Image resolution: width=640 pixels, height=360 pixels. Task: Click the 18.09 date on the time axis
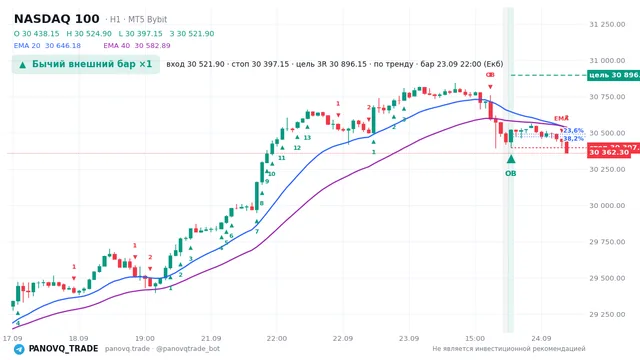click(x=78, y=338)
